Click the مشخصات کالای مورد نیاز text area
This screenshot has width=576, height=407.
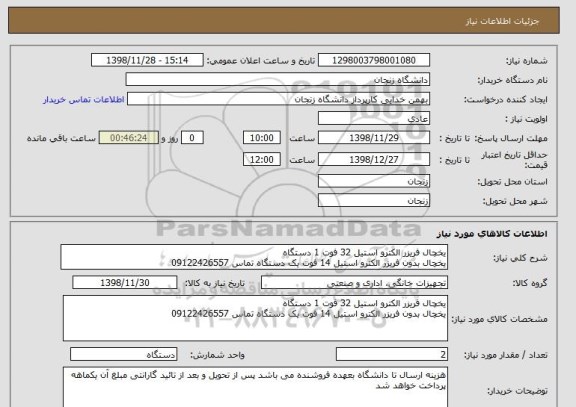click(x=255, y=318)
